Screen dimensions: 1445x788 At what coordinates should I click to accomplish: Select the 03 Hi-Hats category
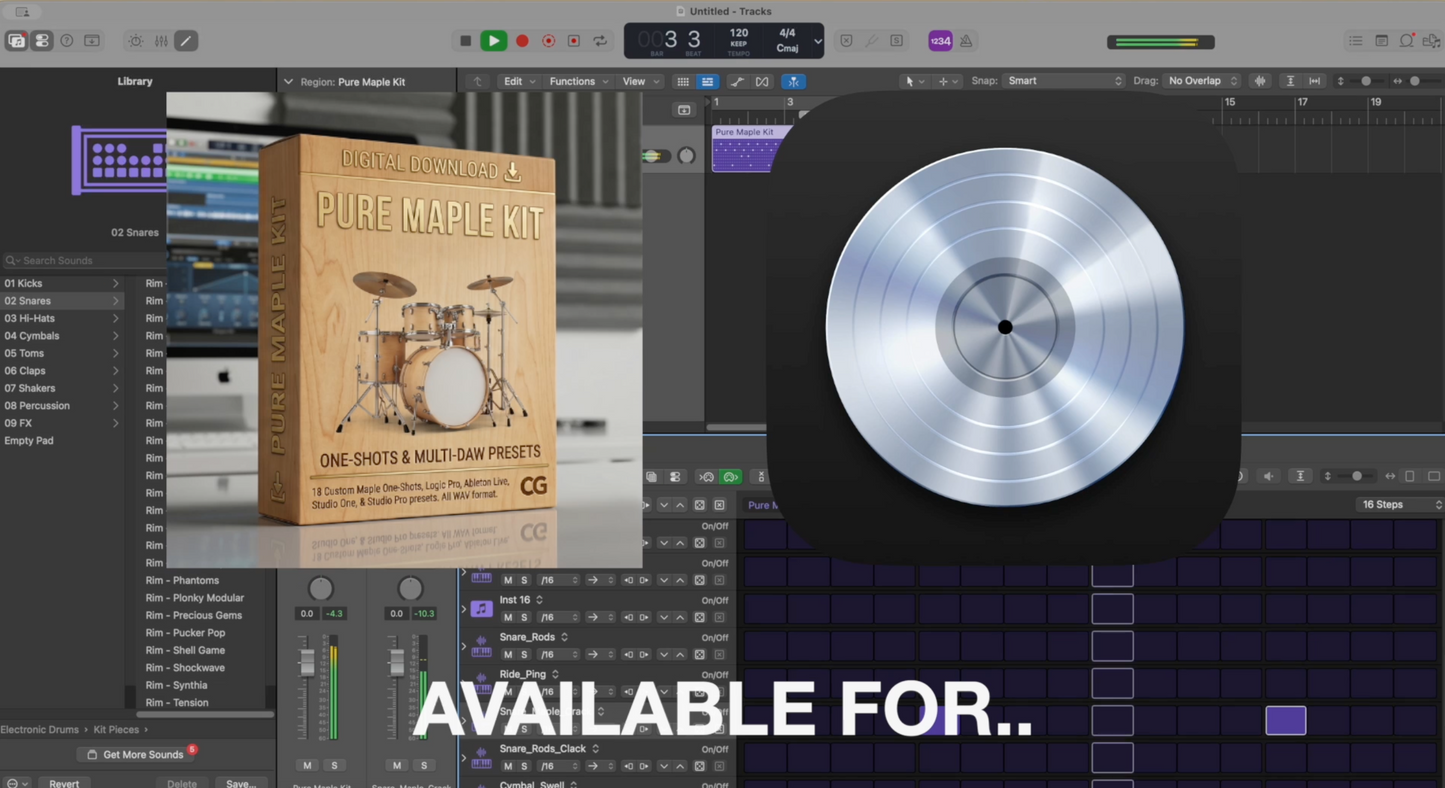point(61,318)
